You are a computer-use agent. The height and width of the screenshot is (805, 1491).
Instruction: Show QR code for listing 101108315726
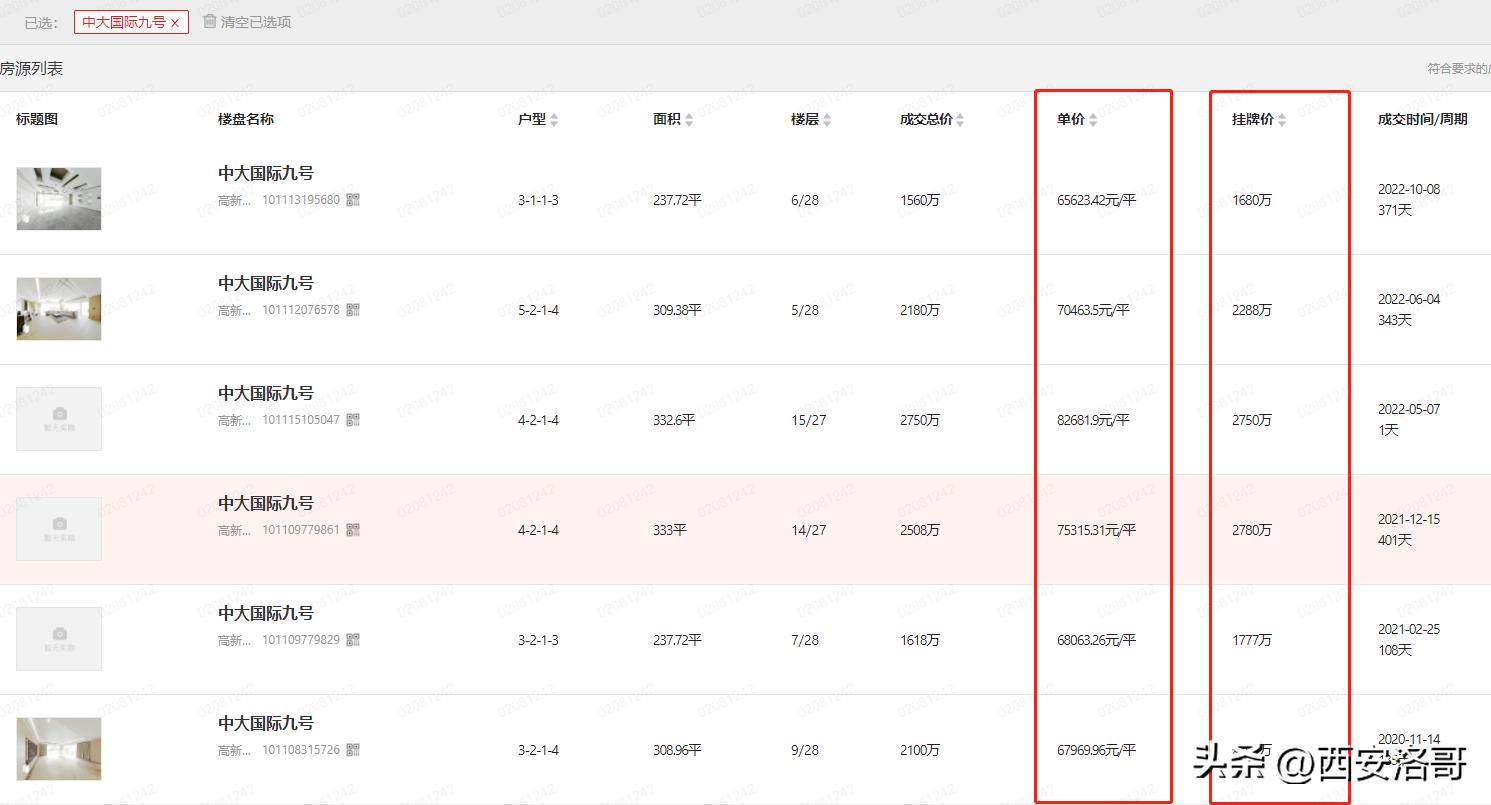click(353, 750)
